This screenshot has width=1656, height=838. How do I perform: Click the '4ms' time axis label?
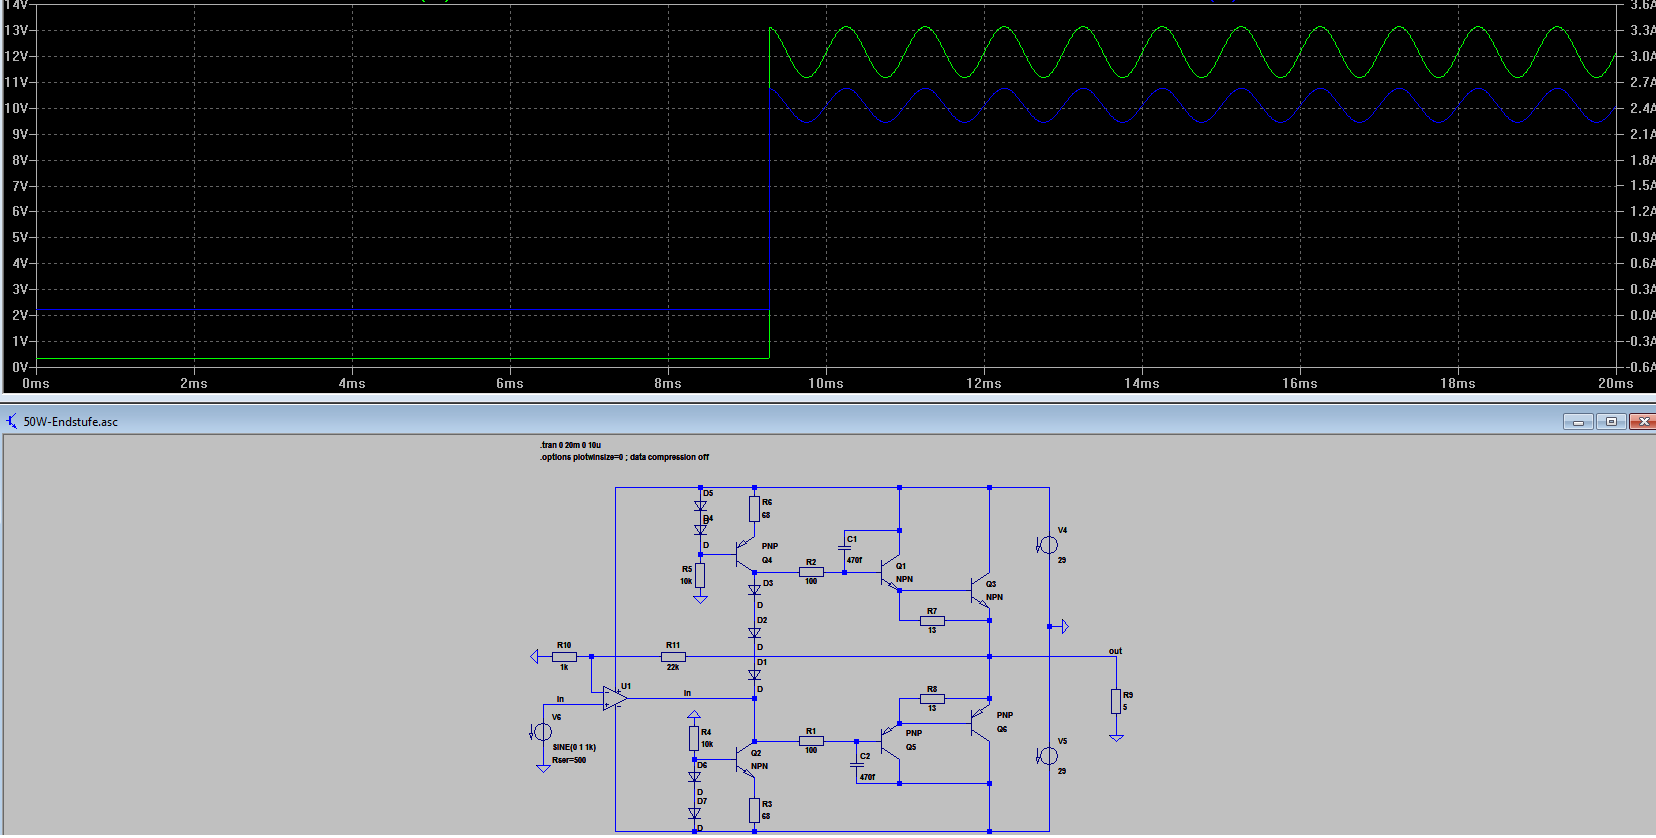[x=352, y=383]
